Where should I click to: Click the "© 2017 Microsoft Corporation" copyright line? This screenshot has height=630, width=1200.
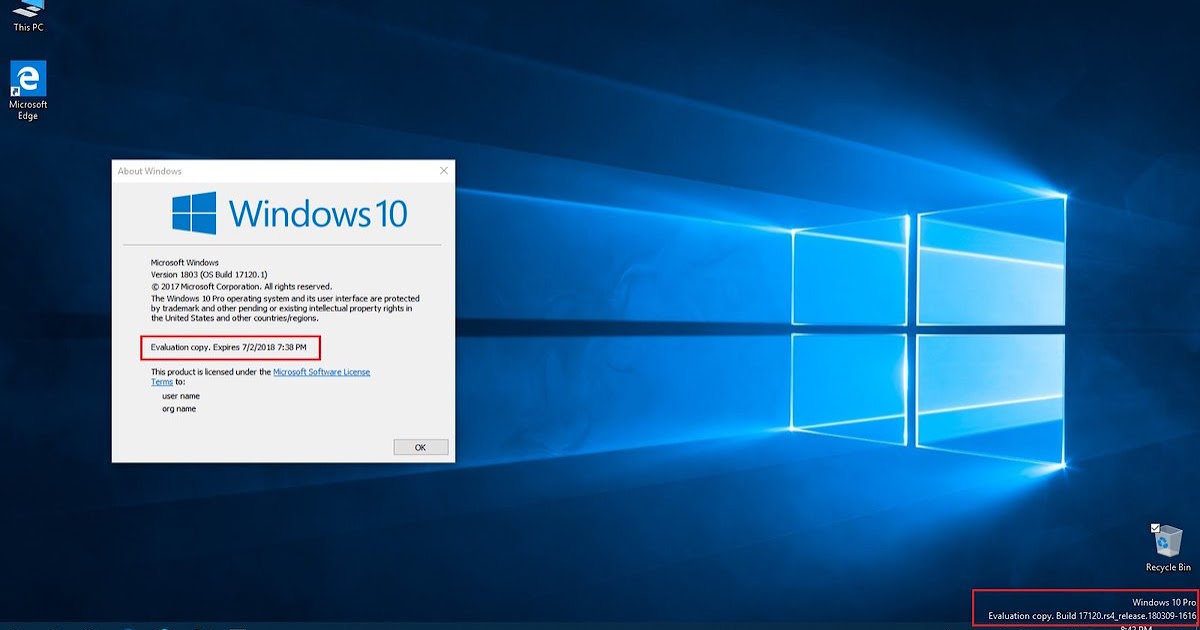(241, 286)
